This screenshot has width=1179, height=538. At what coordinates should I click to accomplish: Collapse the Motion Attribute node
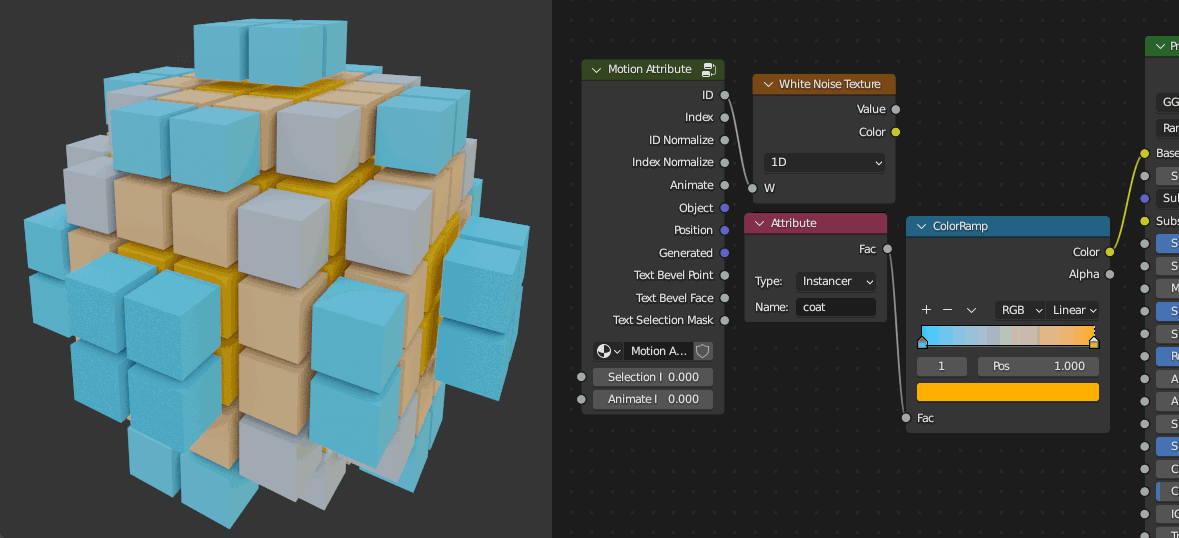point(596,70)
